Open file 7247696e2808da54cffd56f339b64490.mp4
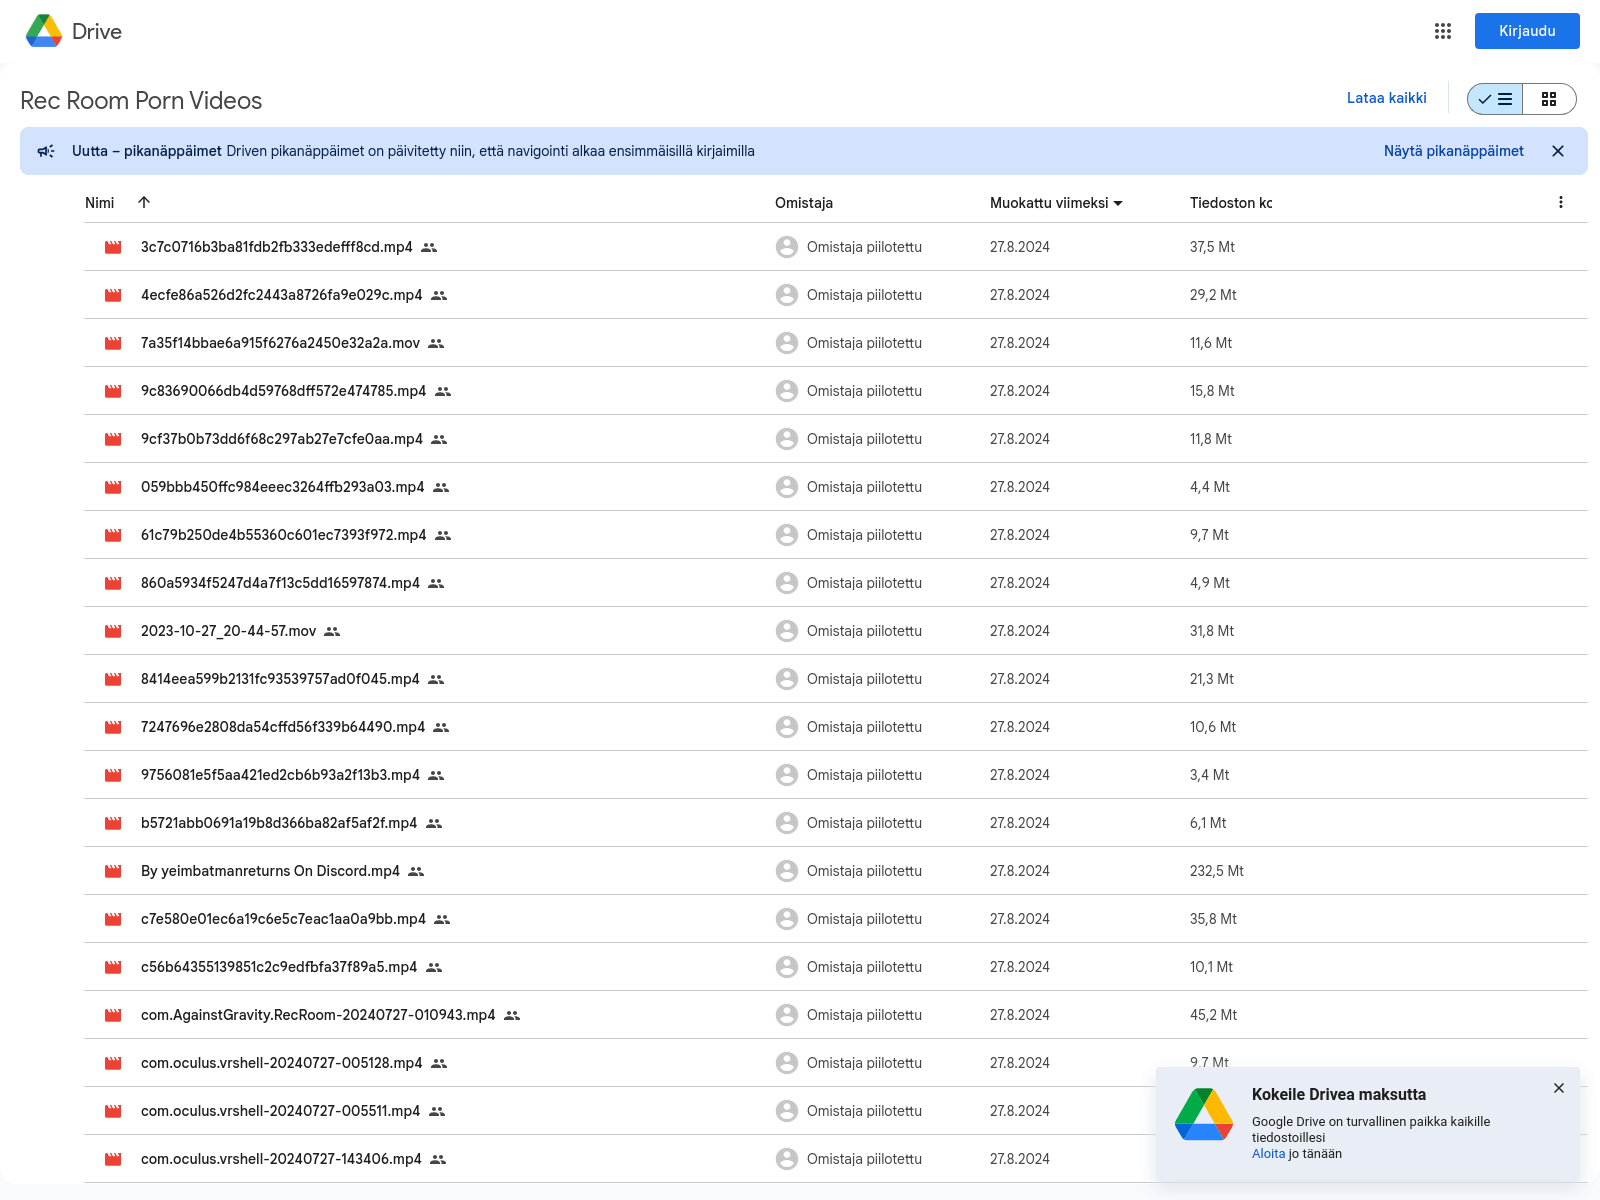 pyautogui.click(x=283, y=727)
